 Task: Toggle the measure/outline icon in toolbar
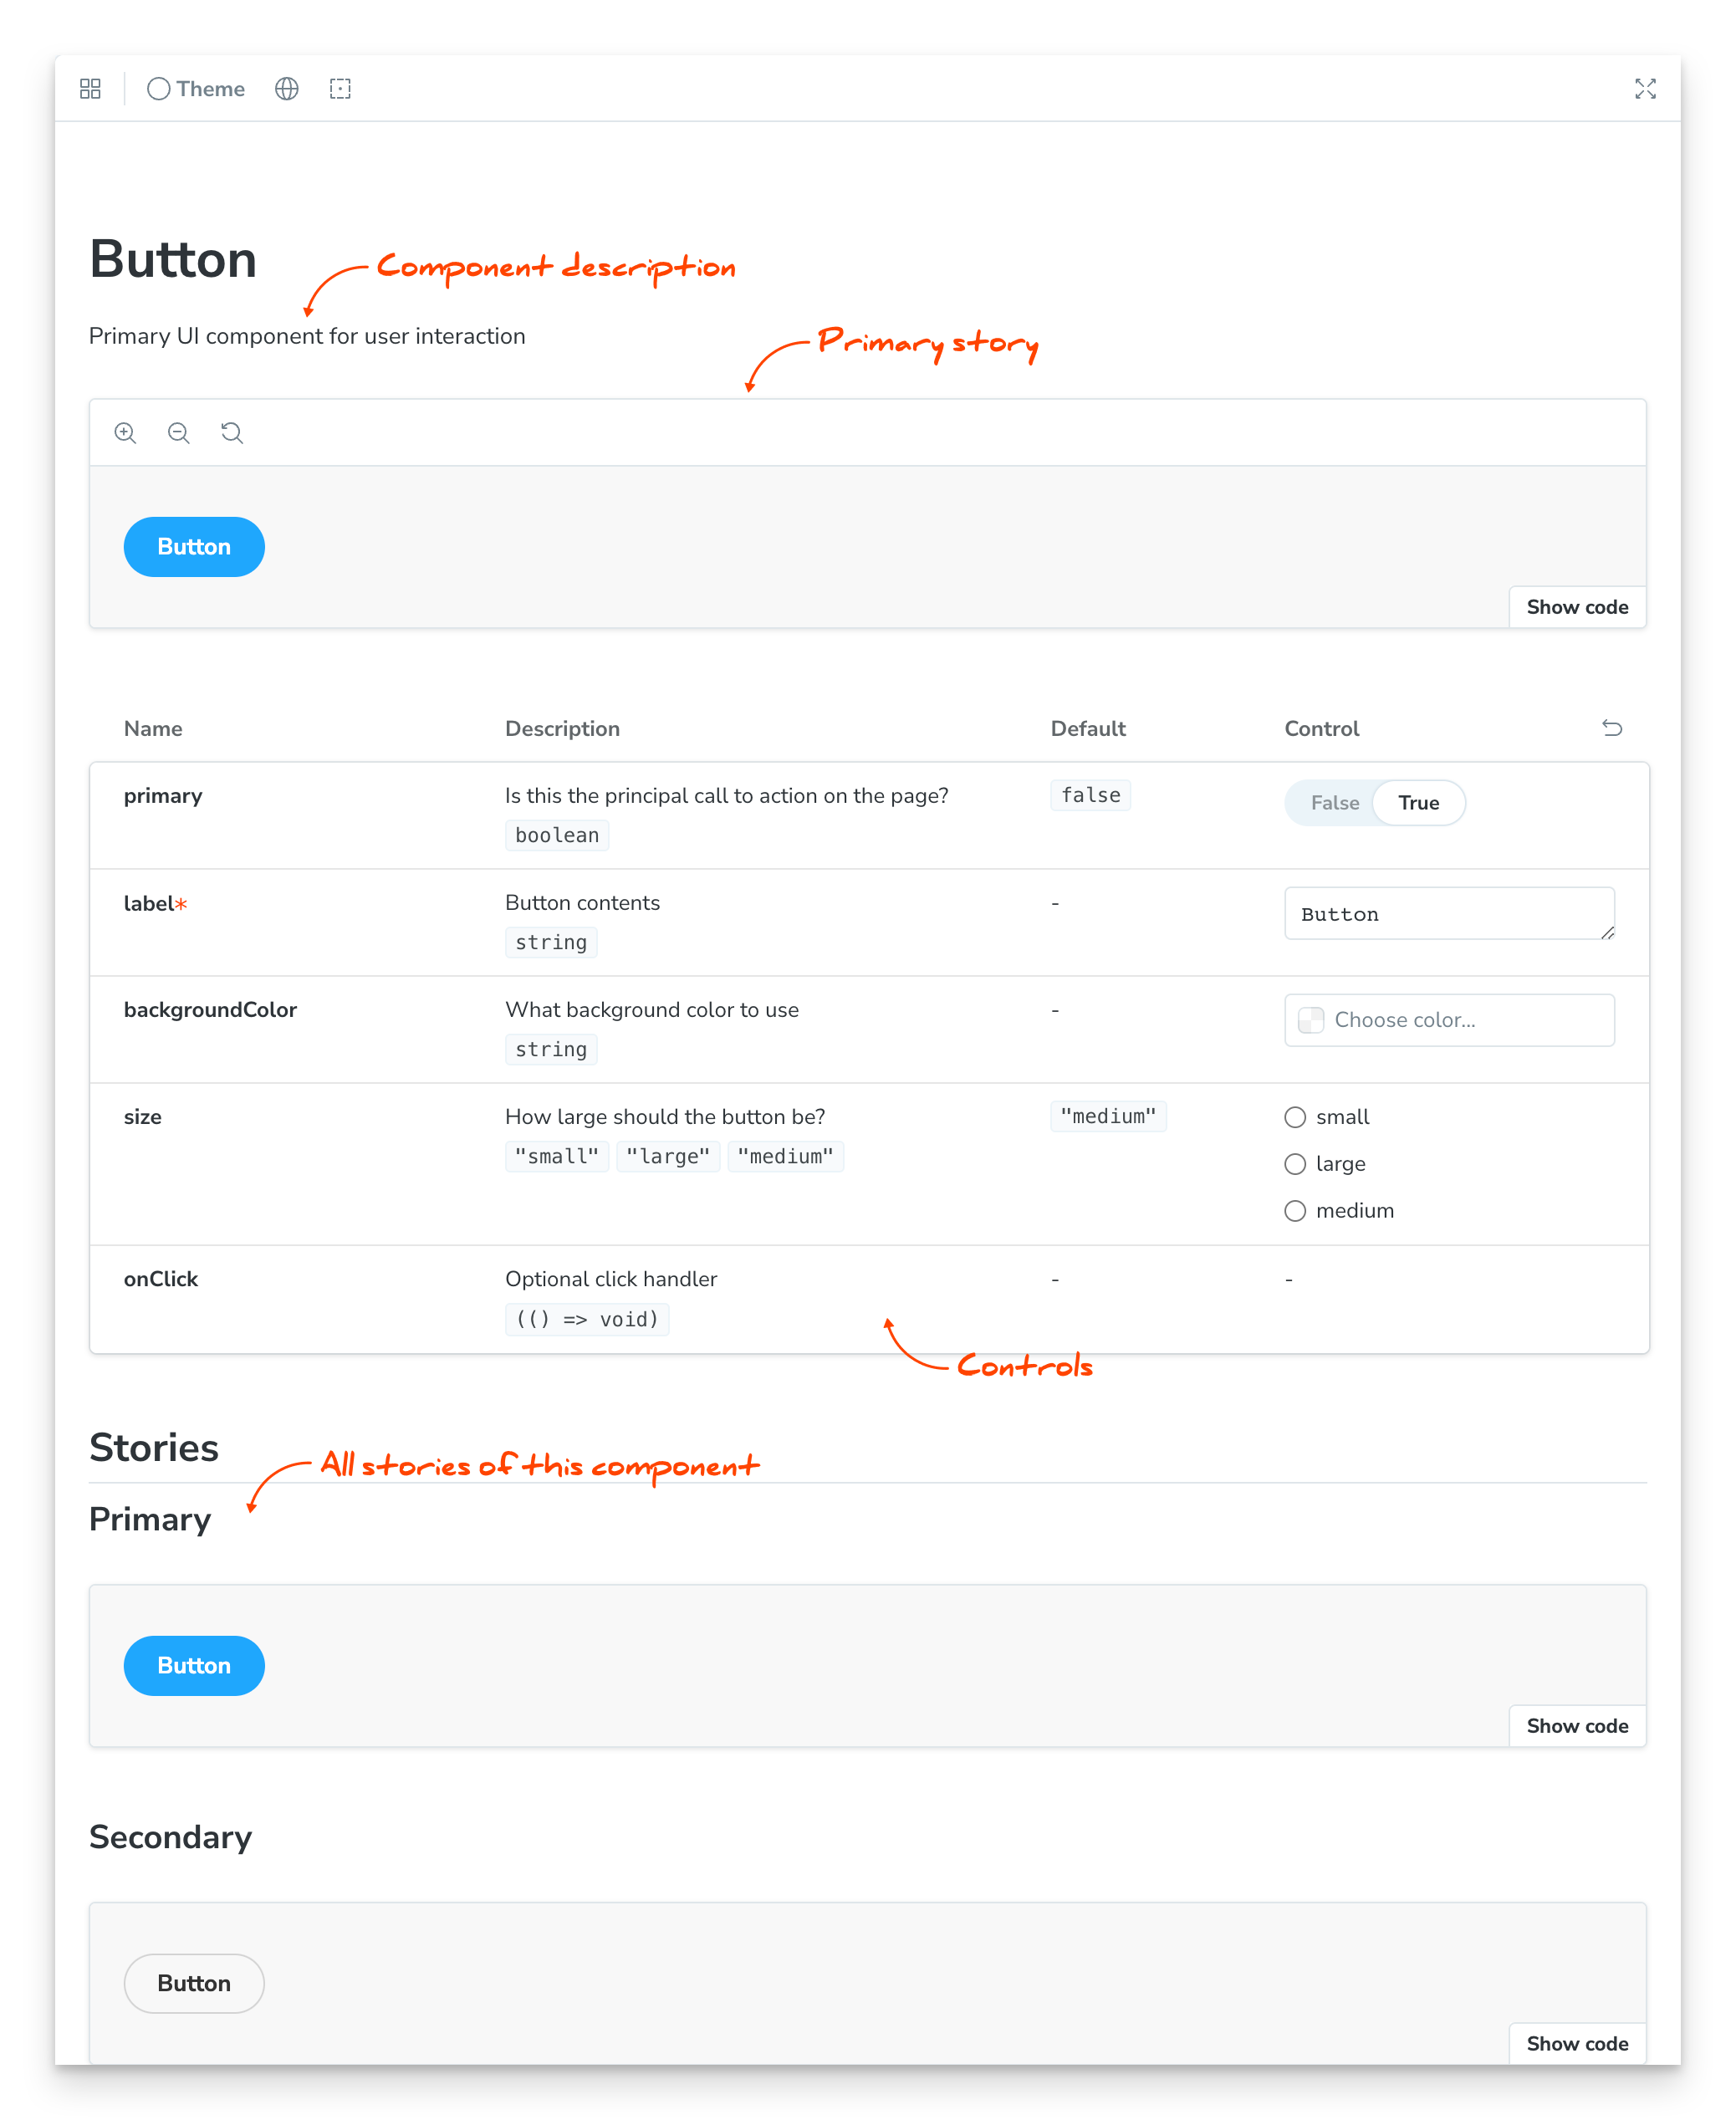pos(340,89)
